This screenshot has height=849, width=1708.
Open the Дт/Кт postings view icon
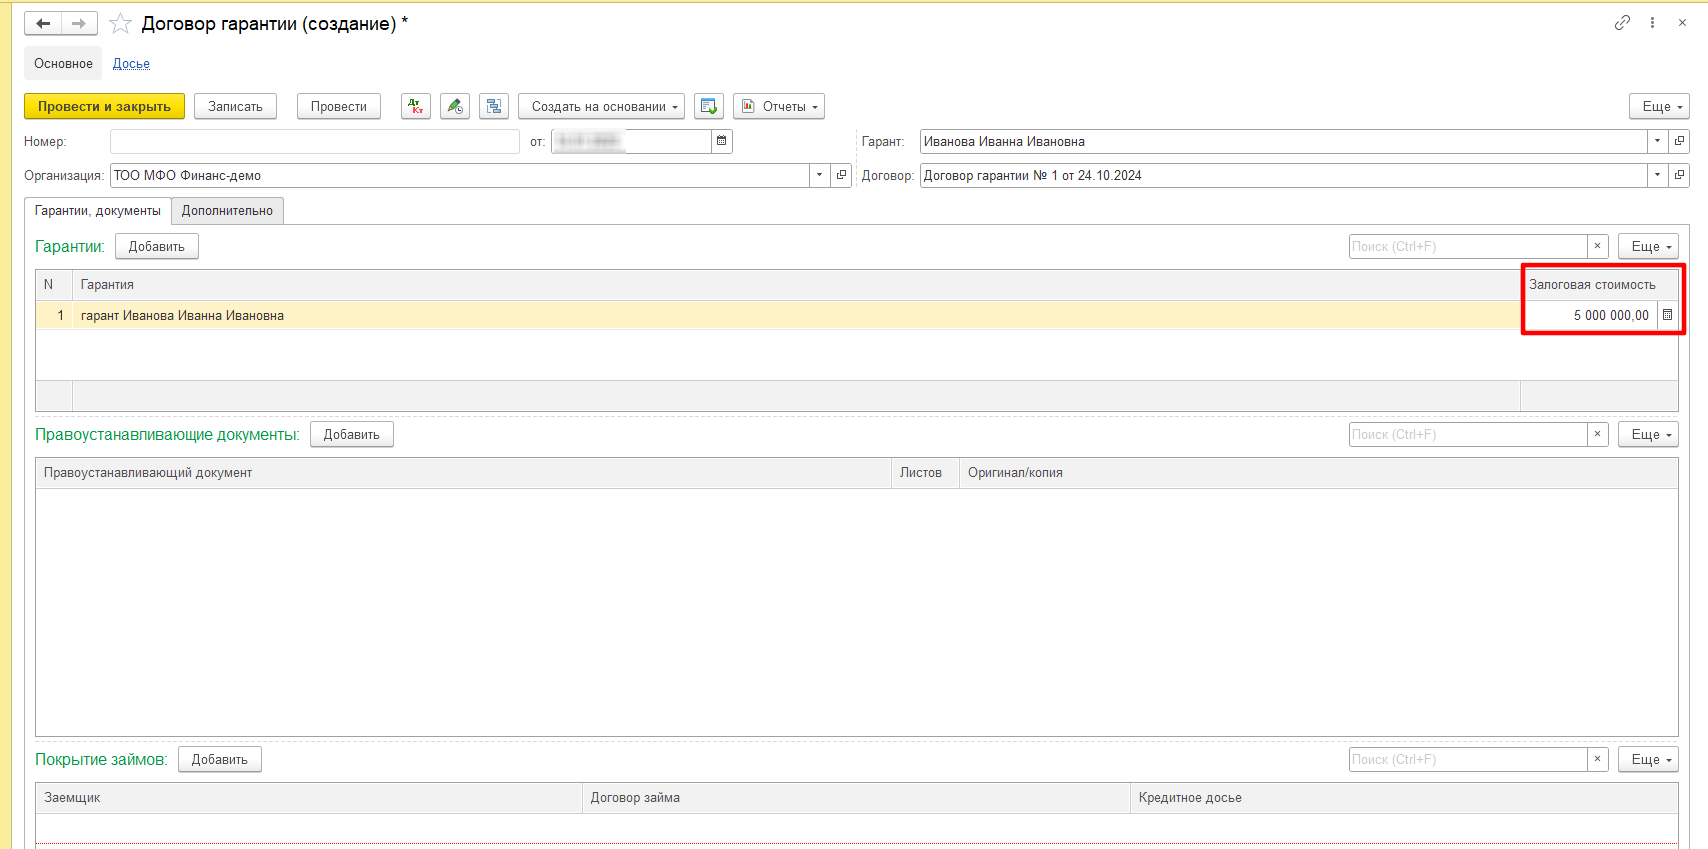[x=416, y=106]
